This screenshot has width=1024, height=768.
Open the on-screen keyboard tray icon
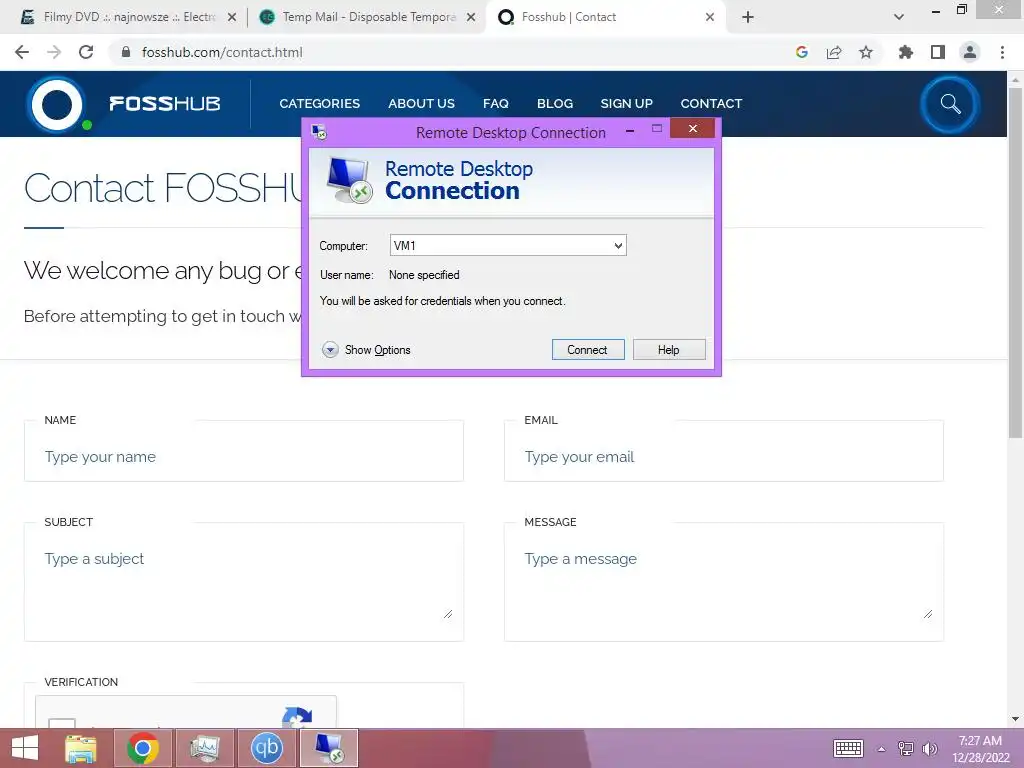(848, 748)
